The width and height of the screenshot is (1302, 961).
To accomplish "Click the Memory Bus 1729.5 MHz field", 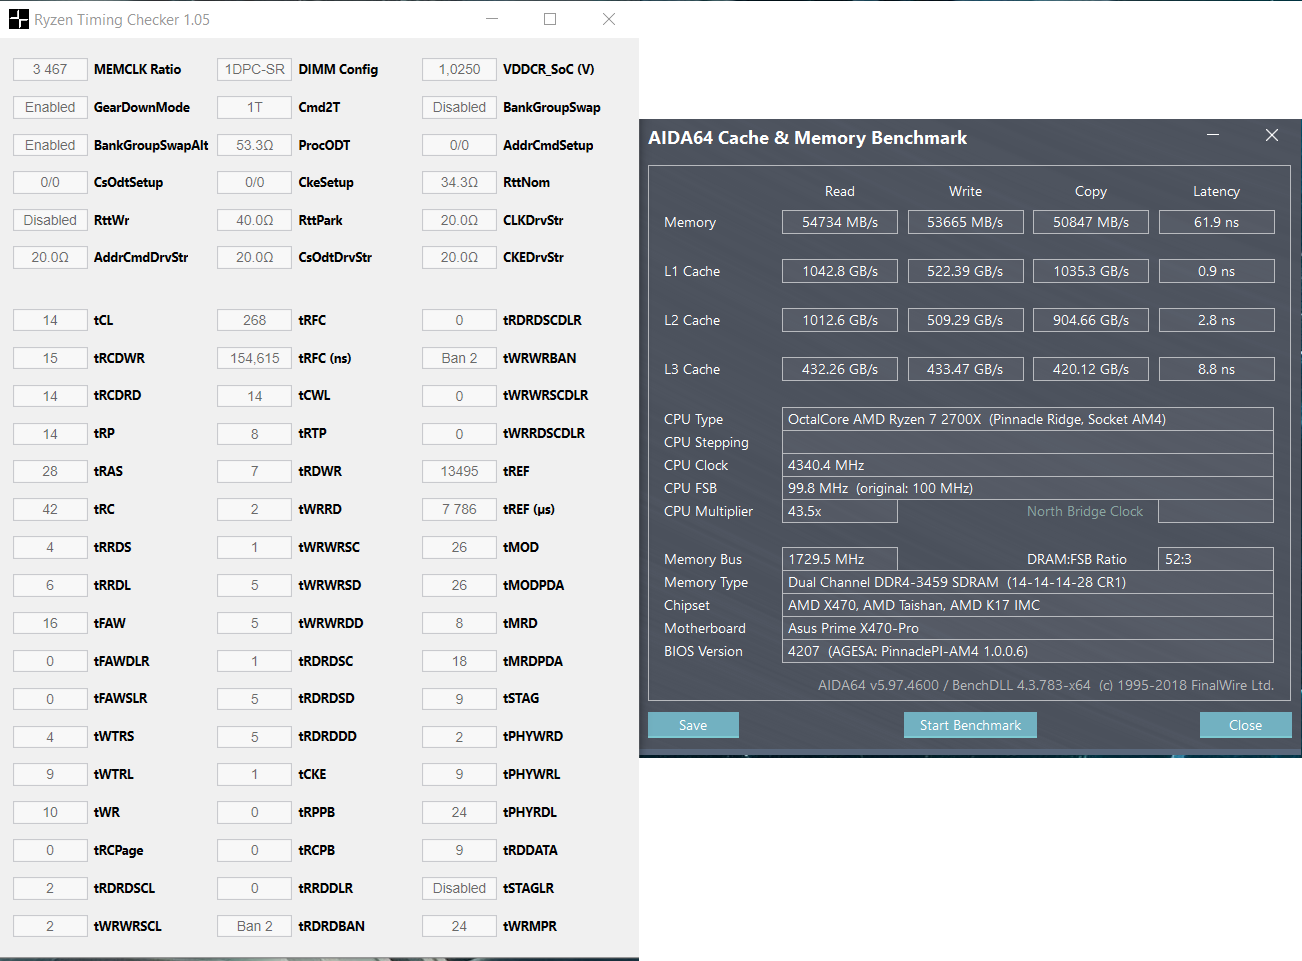I will 839,559.
